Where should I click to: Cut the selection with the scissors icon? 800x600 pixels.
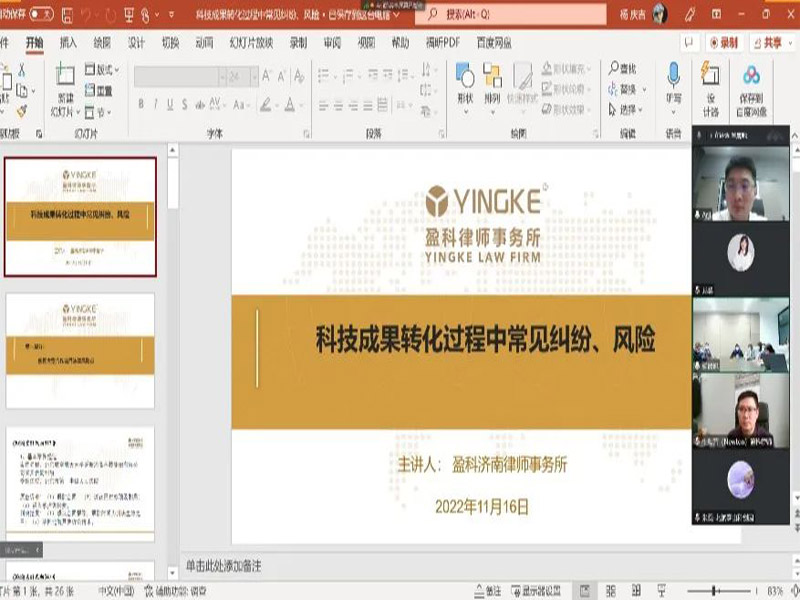pyautogui.click(x=22, y=70)
